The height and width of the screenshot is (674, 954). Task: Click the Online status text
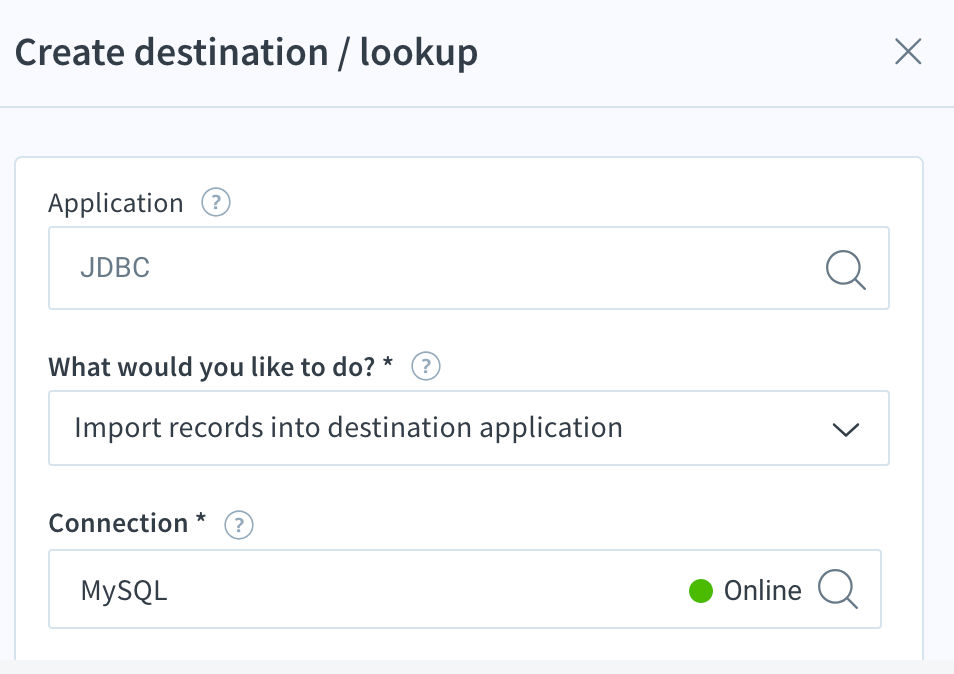click(x=762, y=591)
